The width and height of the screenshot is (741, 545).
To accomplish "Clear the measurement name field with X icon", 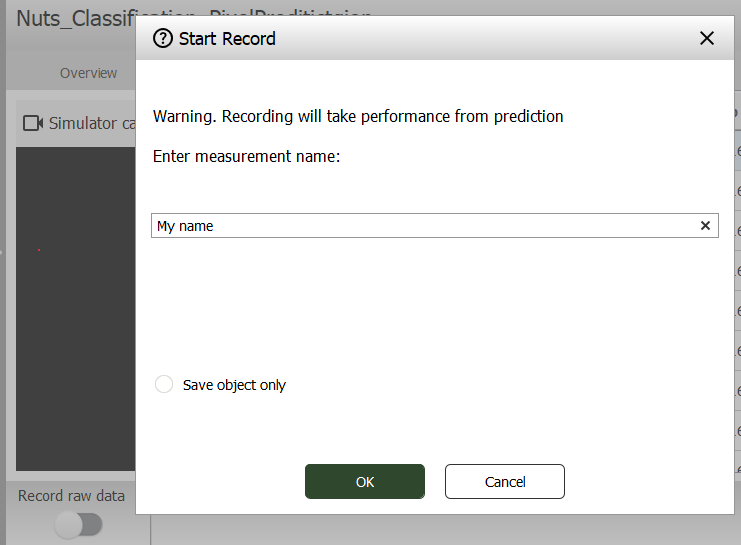I will 705,226.
